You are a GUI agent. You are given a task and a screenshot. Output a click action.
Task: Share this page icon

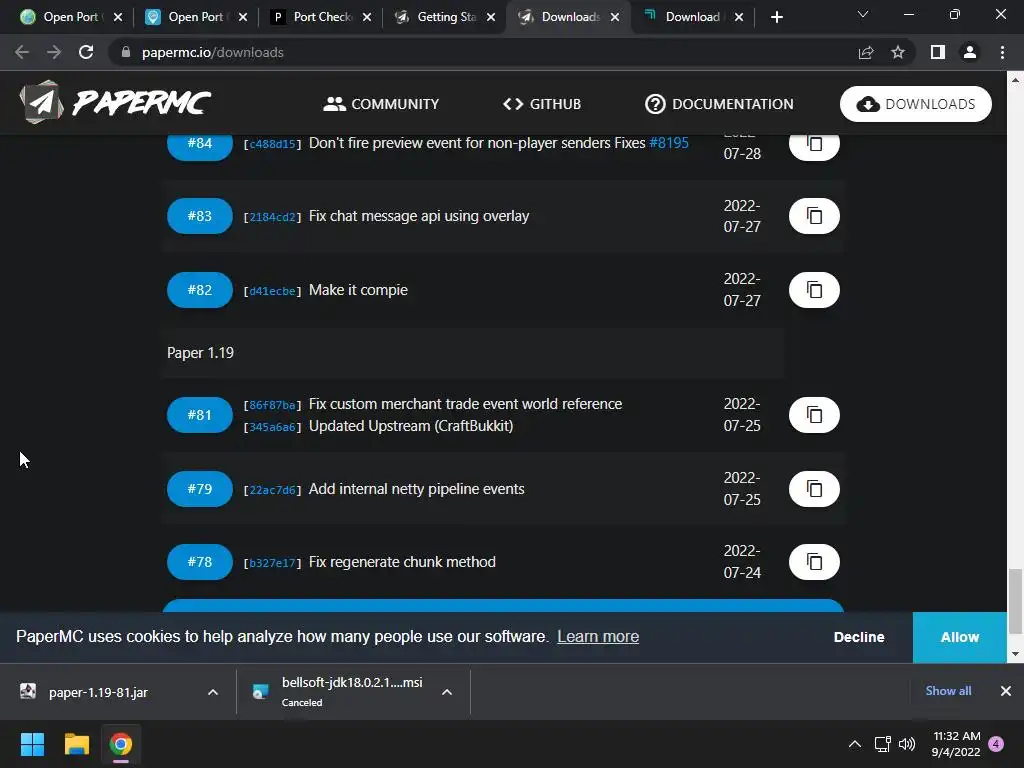[x=866, y=52]
